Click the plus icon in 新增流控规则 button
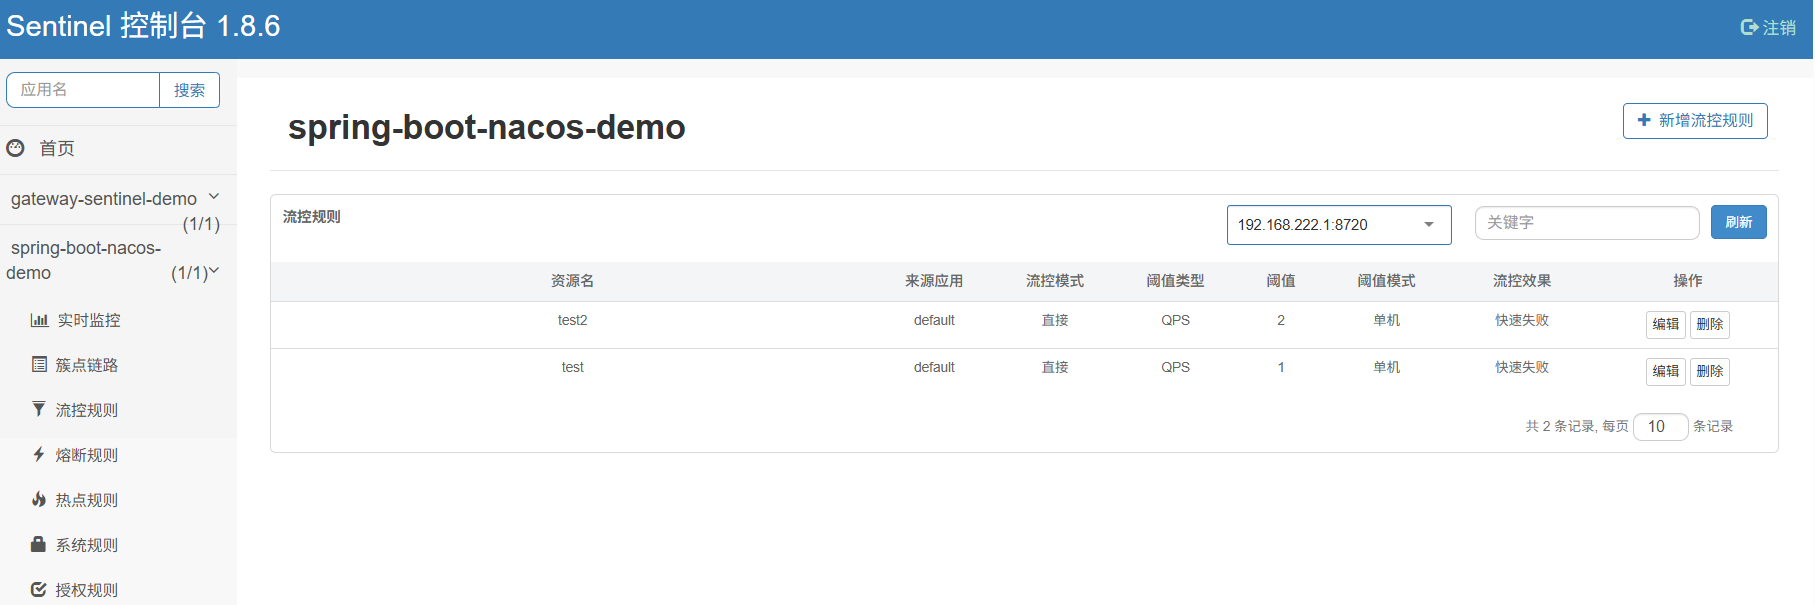This screenshot has height=605, width=1815. point(1644,120)
